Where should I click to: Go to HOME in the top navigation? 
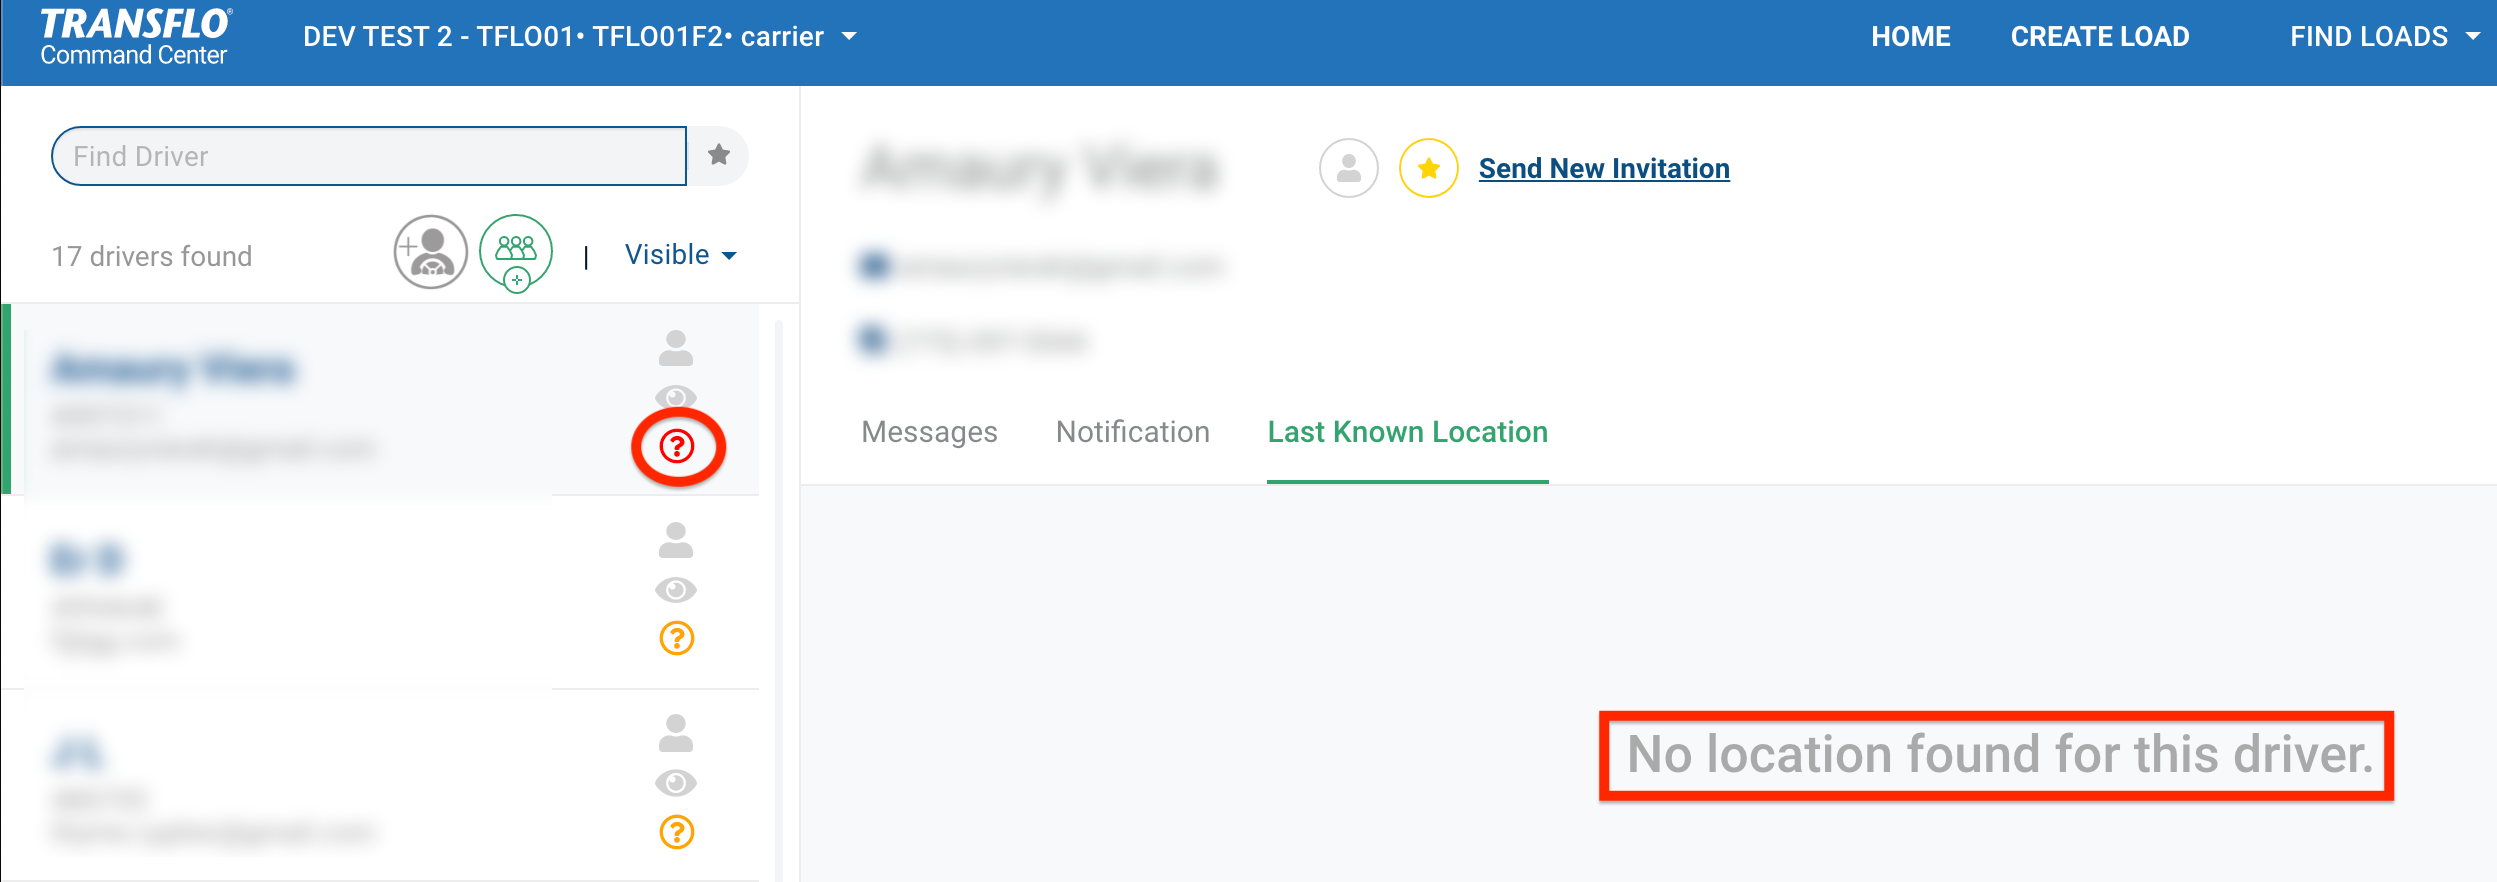(1910, 37)
